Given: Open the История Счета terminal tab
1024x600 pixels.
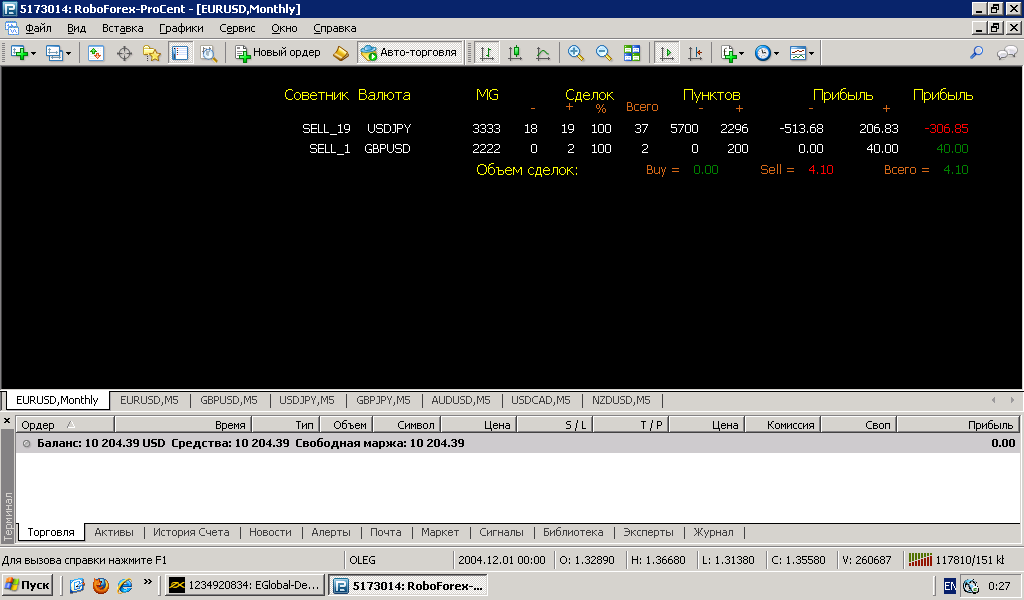Looking at the screenshot, I should point(191,532).
